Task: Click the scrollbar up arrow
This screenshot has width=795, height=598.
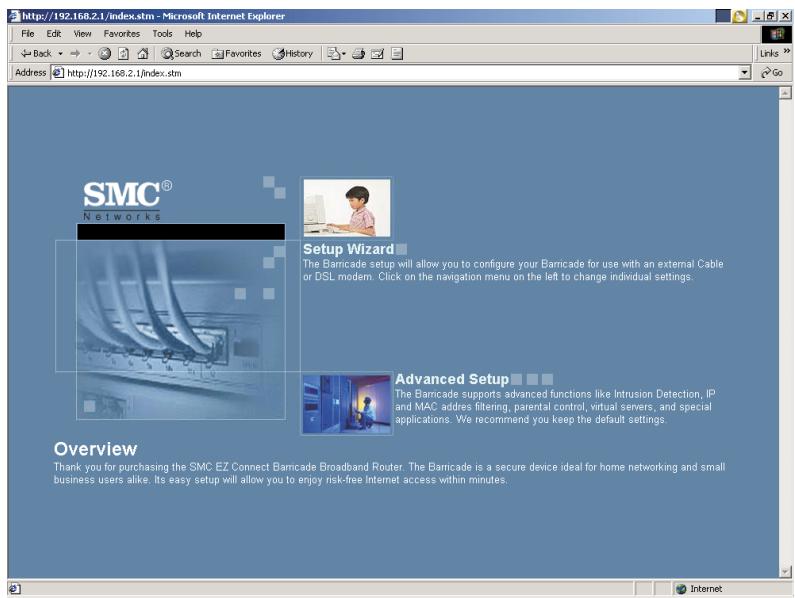Action: [785, 93]
